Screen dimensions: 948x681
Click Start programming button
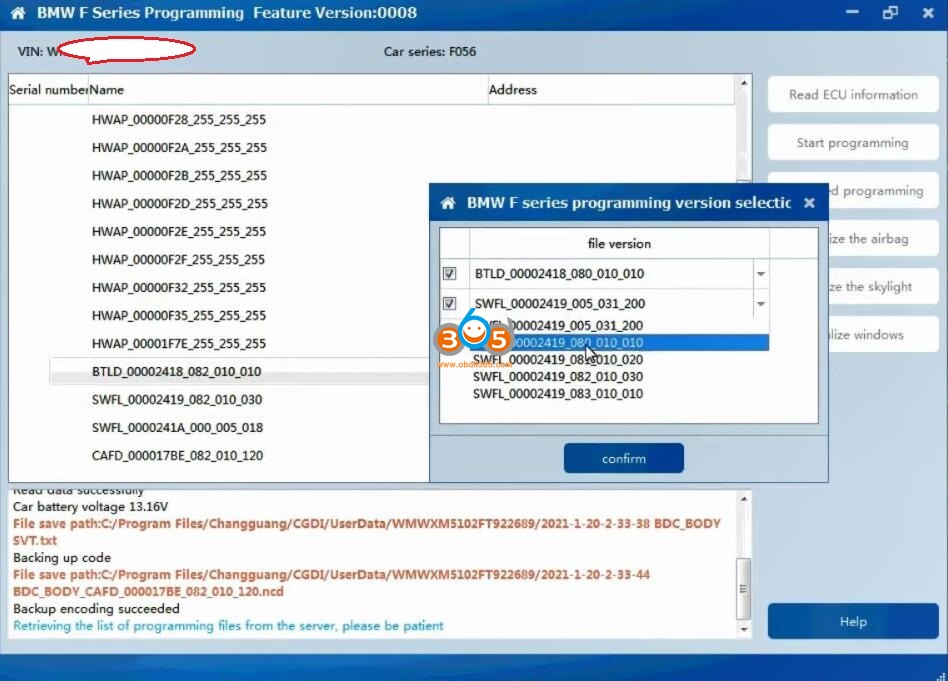[x=853, y=143]
